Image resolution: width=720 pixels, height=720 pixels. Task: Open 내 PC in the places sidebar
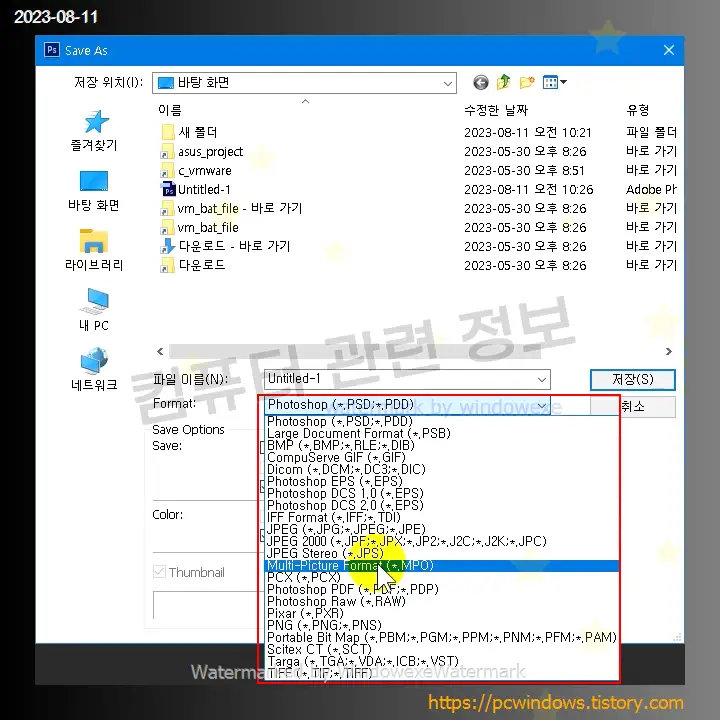tap(94, 310)
